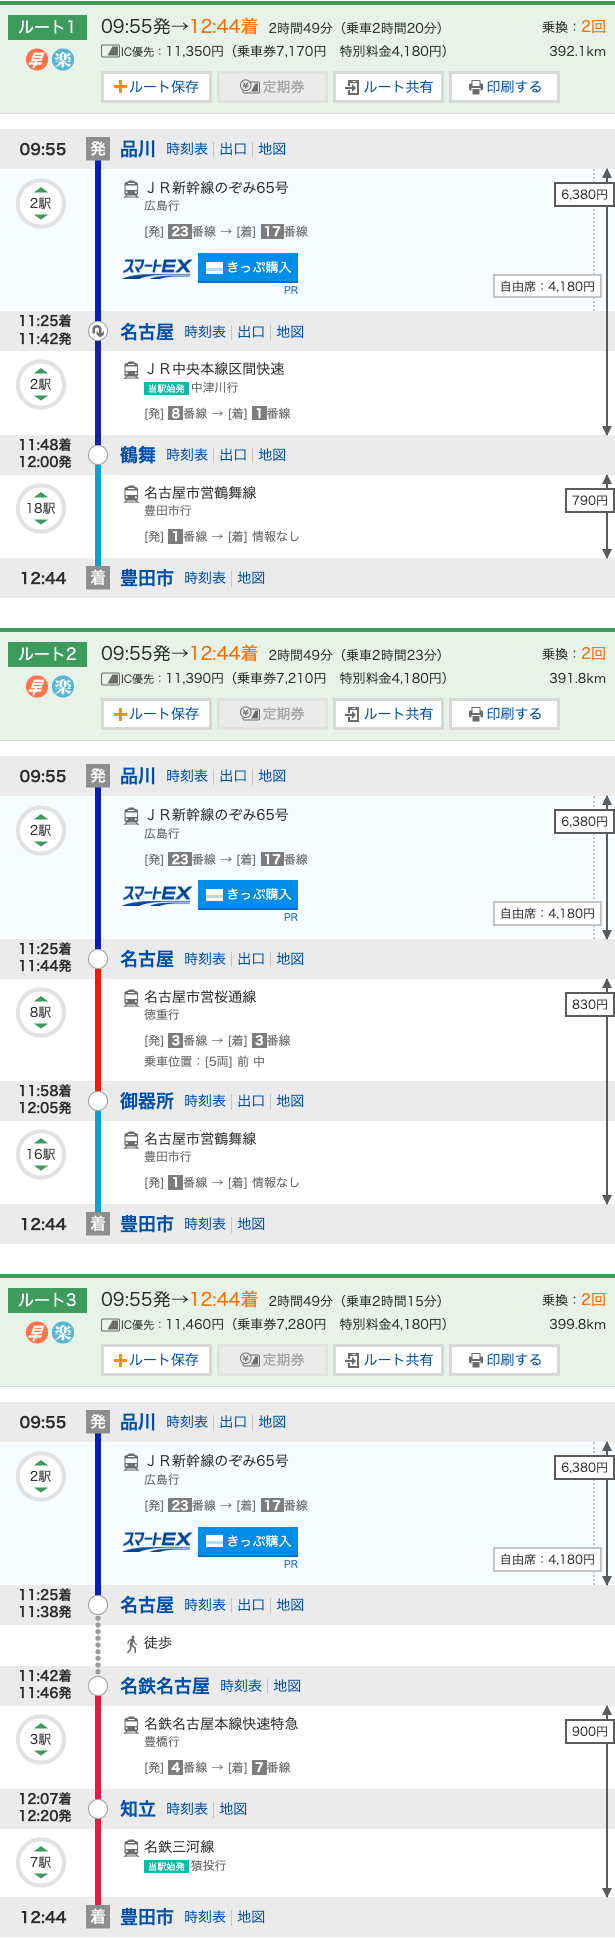Click the スマートEX logo in Route 3
This screenshot has width=615, height=1938.
click(x=157, y=1541)
